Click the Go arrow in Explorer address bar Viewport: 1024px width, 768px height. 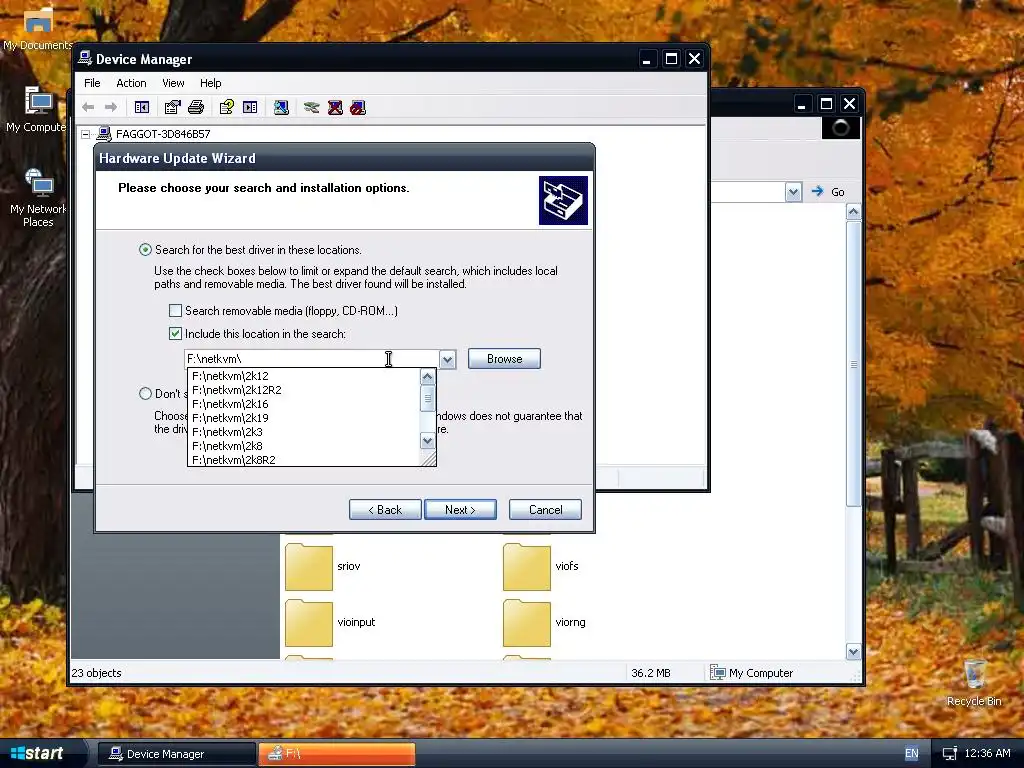[x=818, y=191]
